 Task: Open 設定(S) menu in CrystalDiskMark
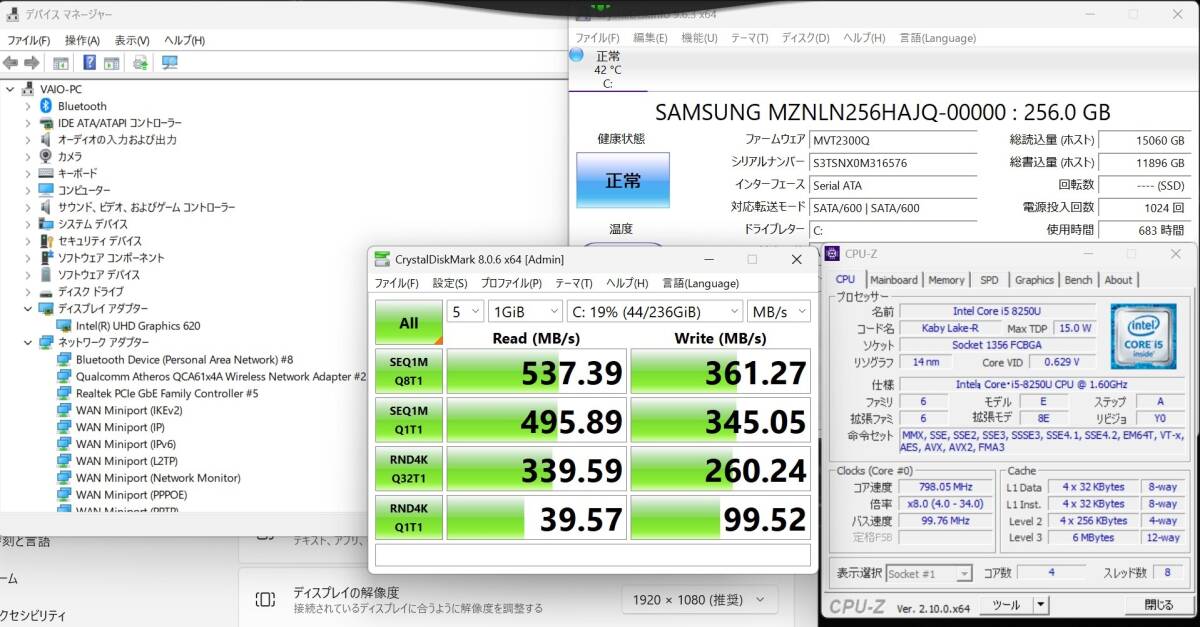point(449,283)
